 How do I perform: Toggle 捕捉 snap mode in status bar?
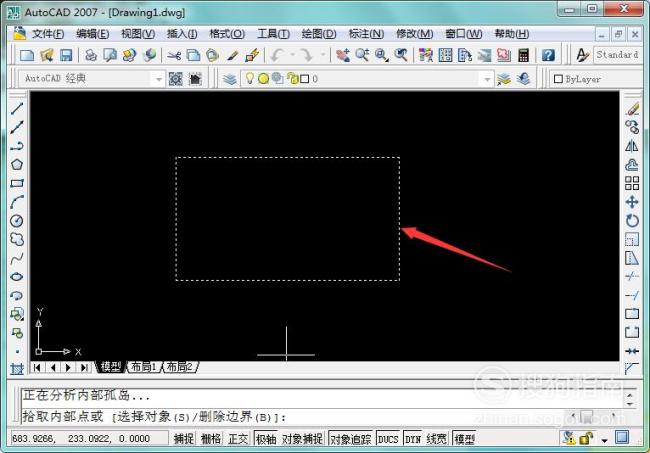(184, 438)
